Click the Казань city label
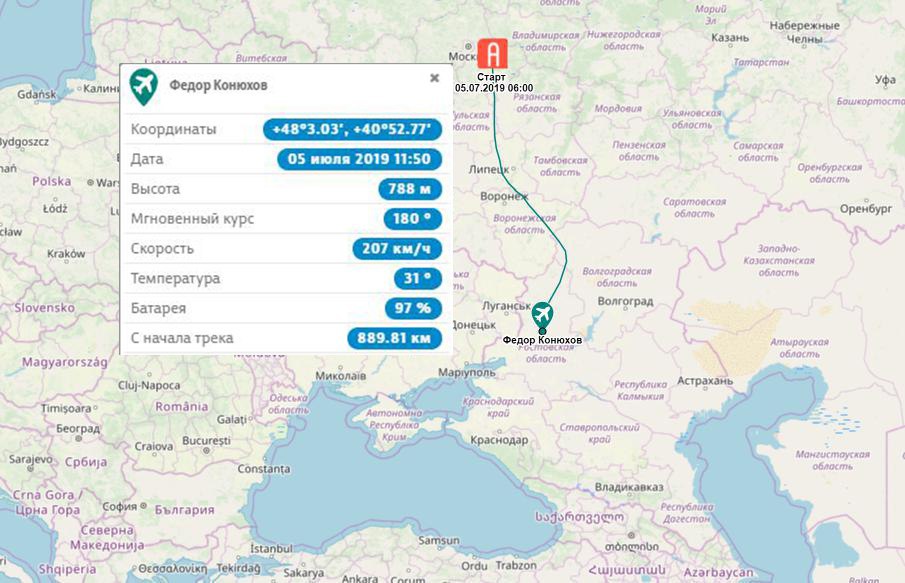This screenshot has height=583, width=905. pos(730,38)
